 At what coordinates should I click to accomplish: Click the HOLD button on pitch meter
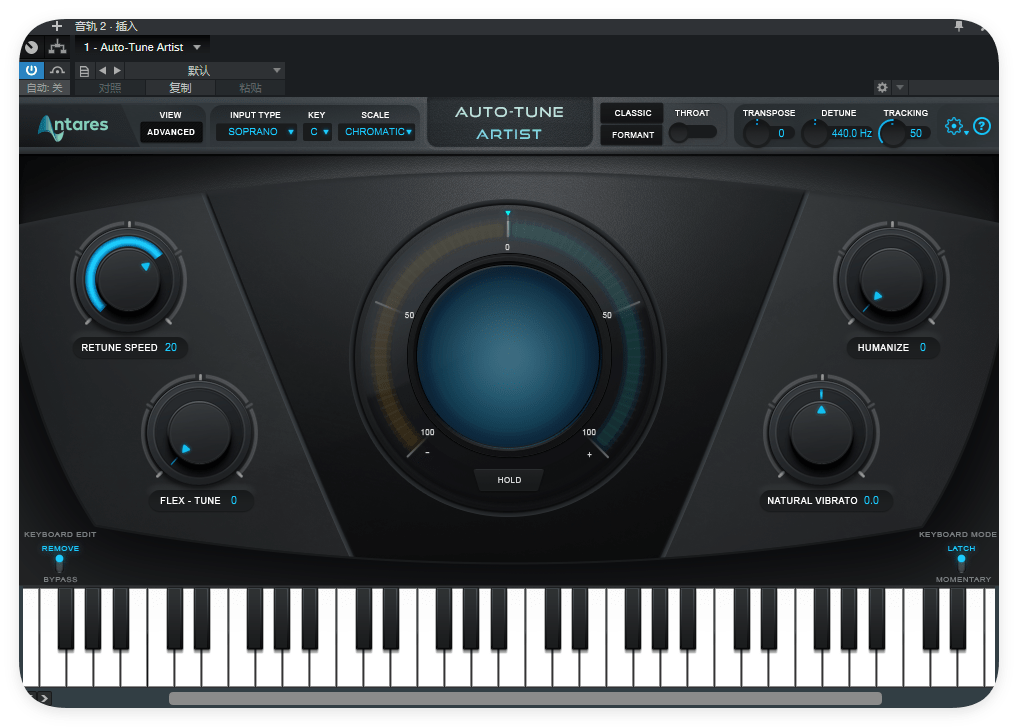pos(509,480)
